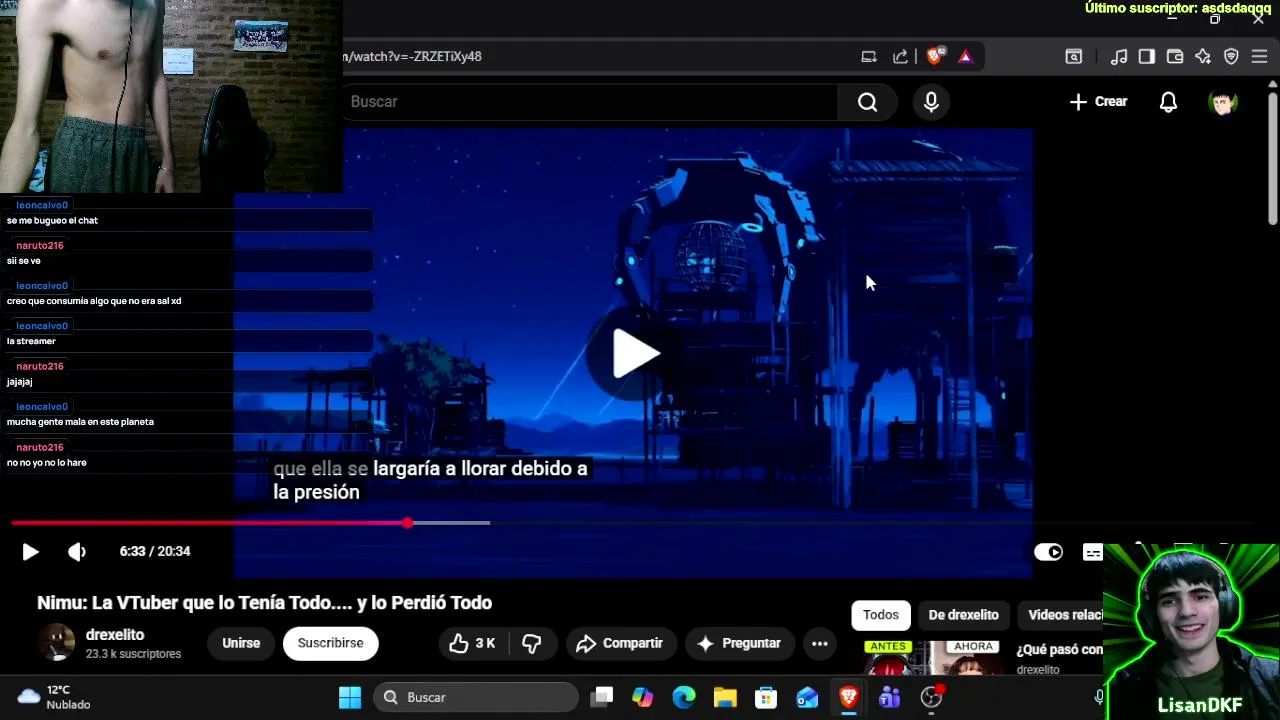Click the play button in player controls

click(30, 552)
